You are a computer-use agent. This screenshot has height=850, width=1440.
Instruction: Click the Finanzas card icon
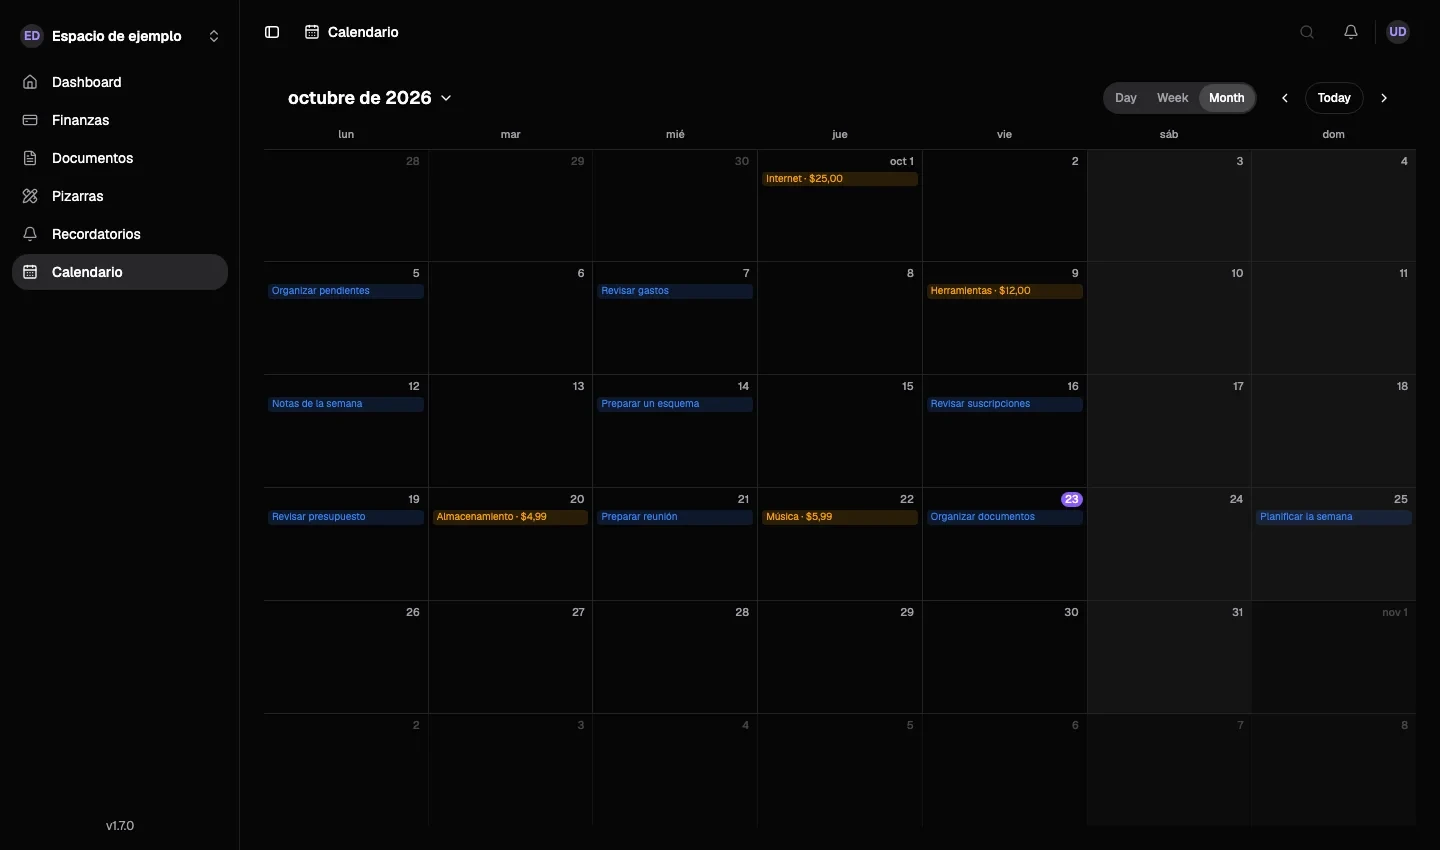(30, 120)
